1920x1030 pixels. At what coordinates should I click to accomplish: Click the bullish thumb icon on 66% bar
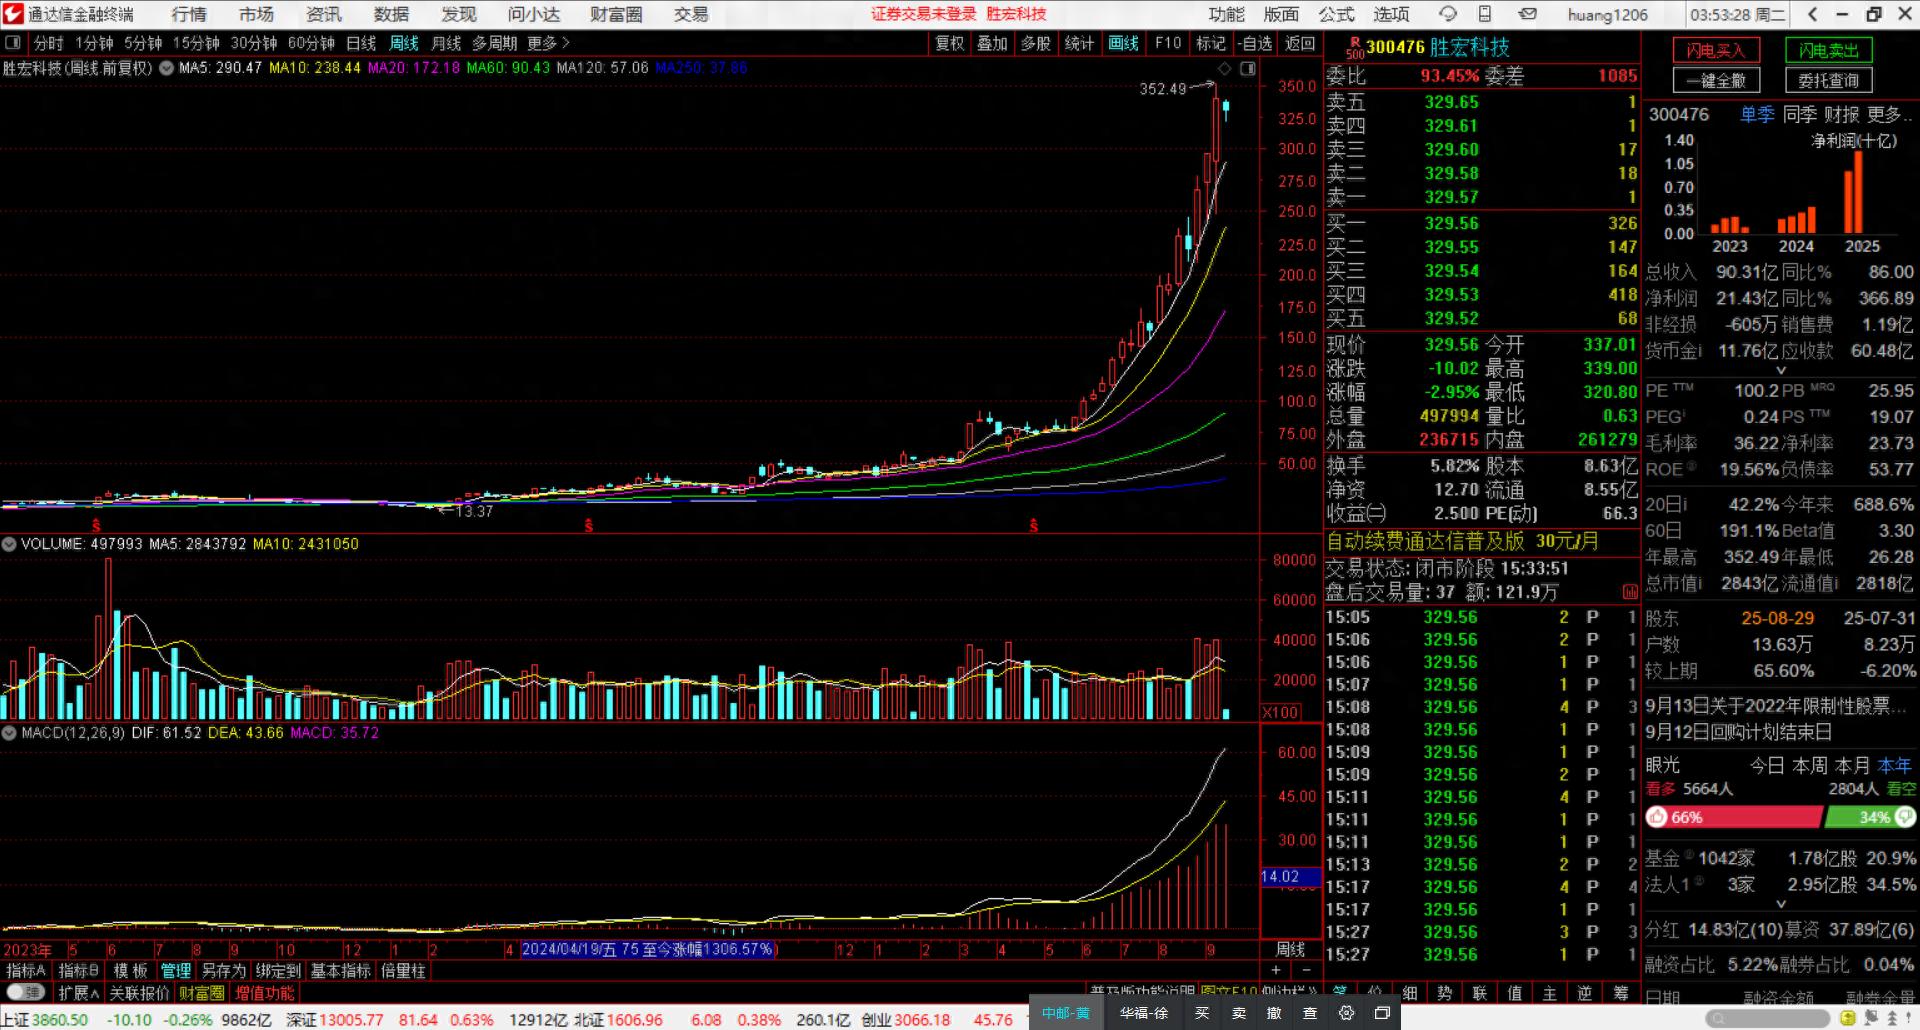[x=1658, y=817]
